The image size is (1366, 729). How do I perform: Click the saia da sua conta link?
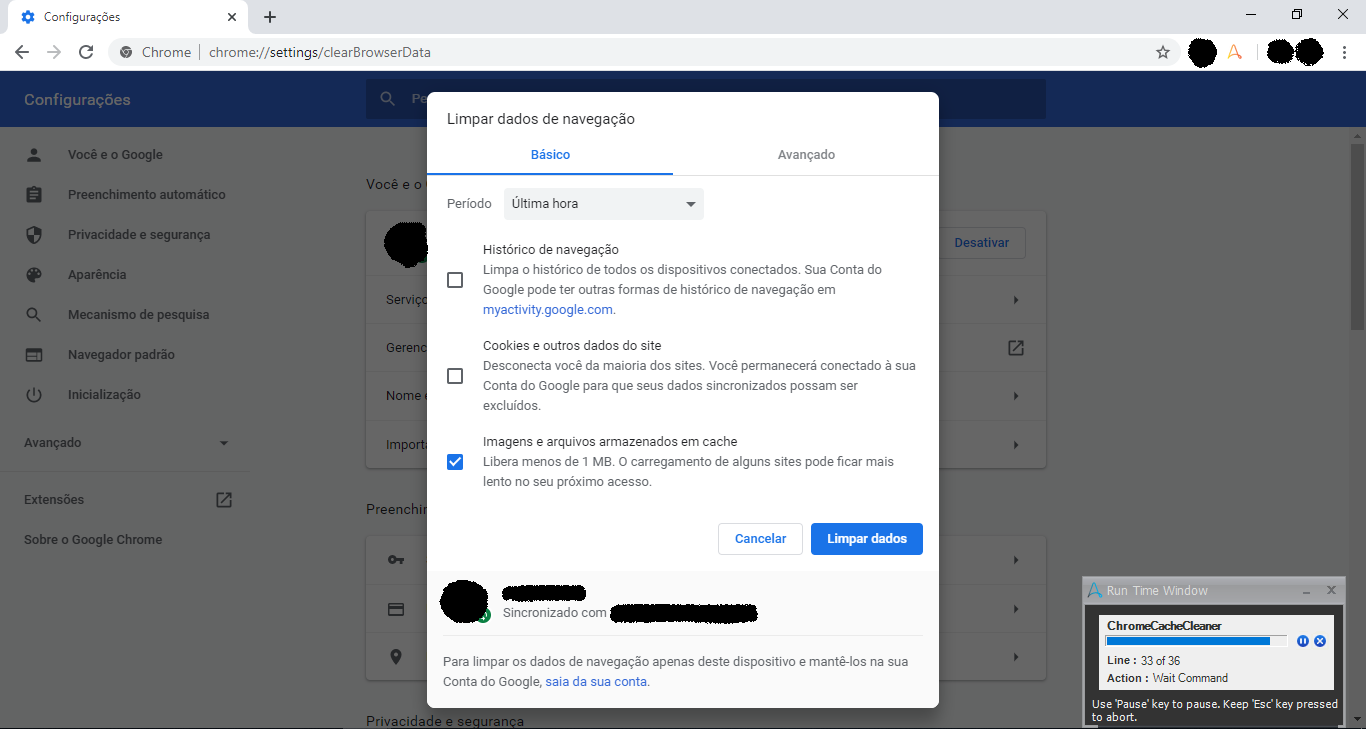597,682
